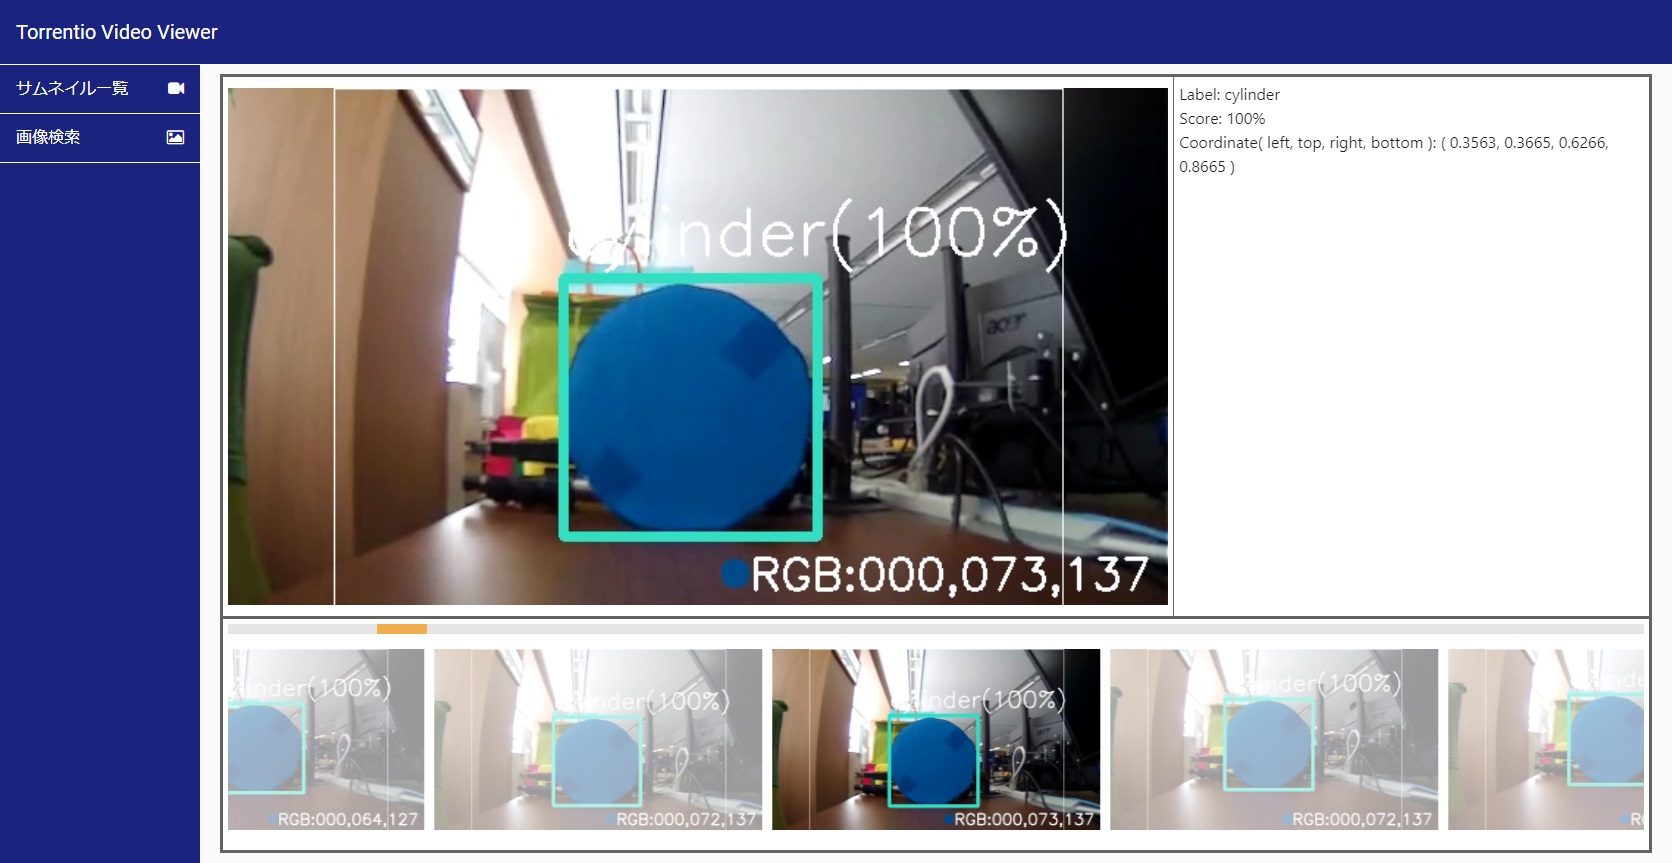
Task: Click the Label: cylinder text
Action: click(x=1229, y=95)
